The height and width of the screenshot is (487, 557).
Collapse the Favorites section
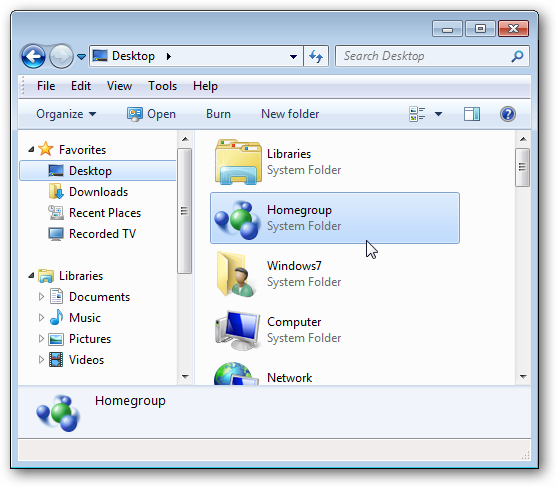tap(31, 149)
